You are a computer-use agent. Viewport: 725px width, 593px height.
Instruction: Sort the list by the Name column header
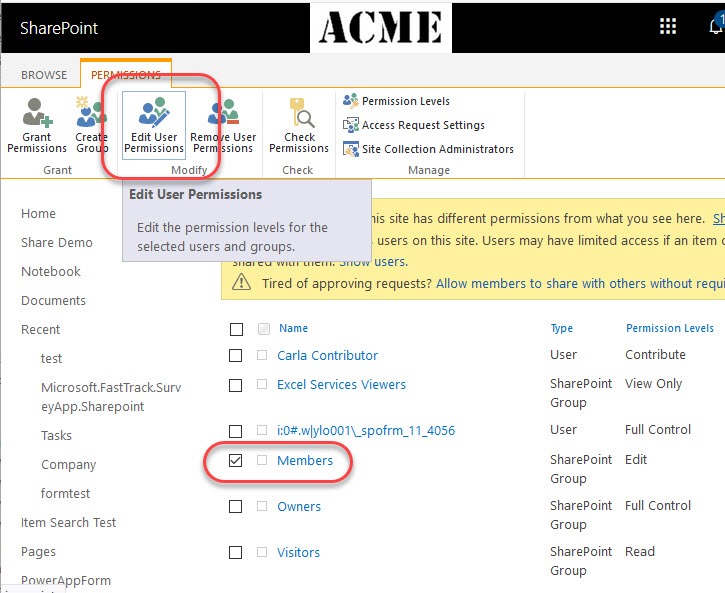pos(293,328)
